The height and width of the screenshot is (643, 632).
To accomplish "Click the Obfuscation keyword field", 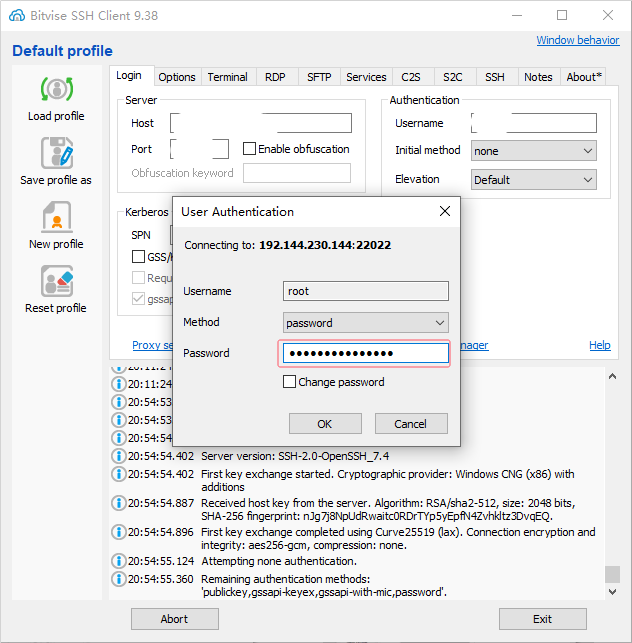I will 297,173.
